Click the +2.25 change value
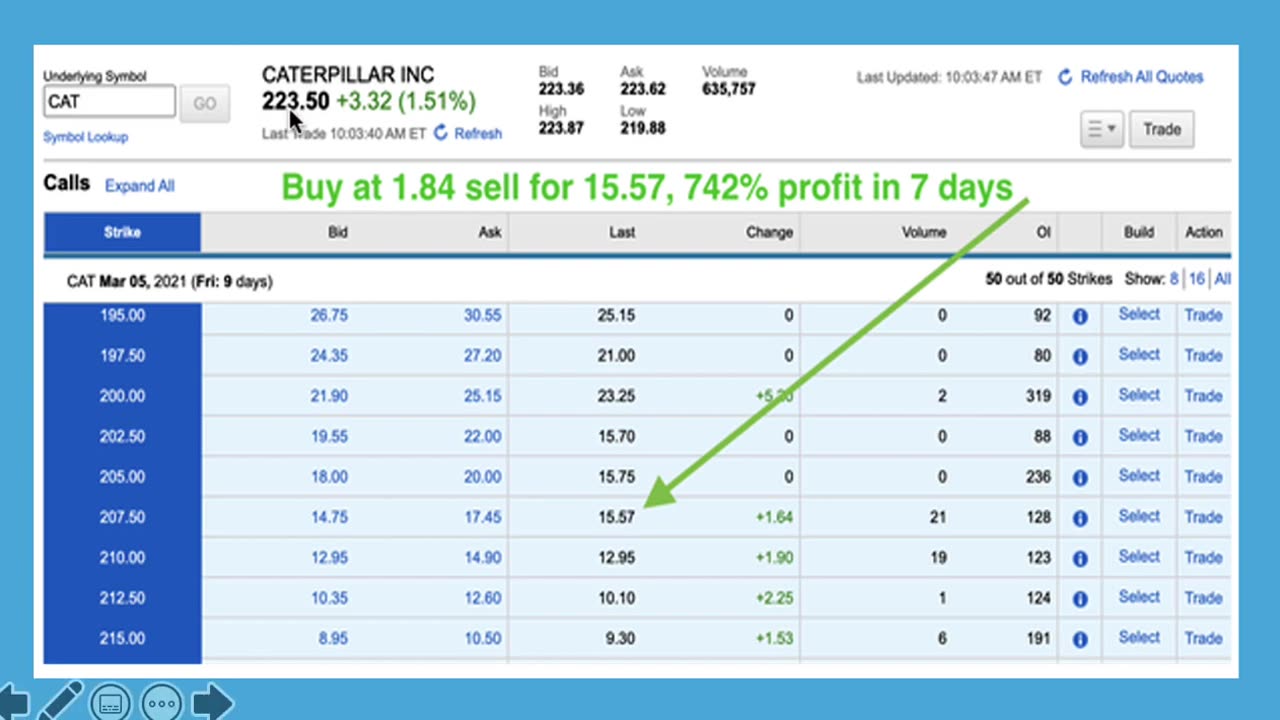Image resolution: width=1280 pixels, height=720 pixels. 774,598
